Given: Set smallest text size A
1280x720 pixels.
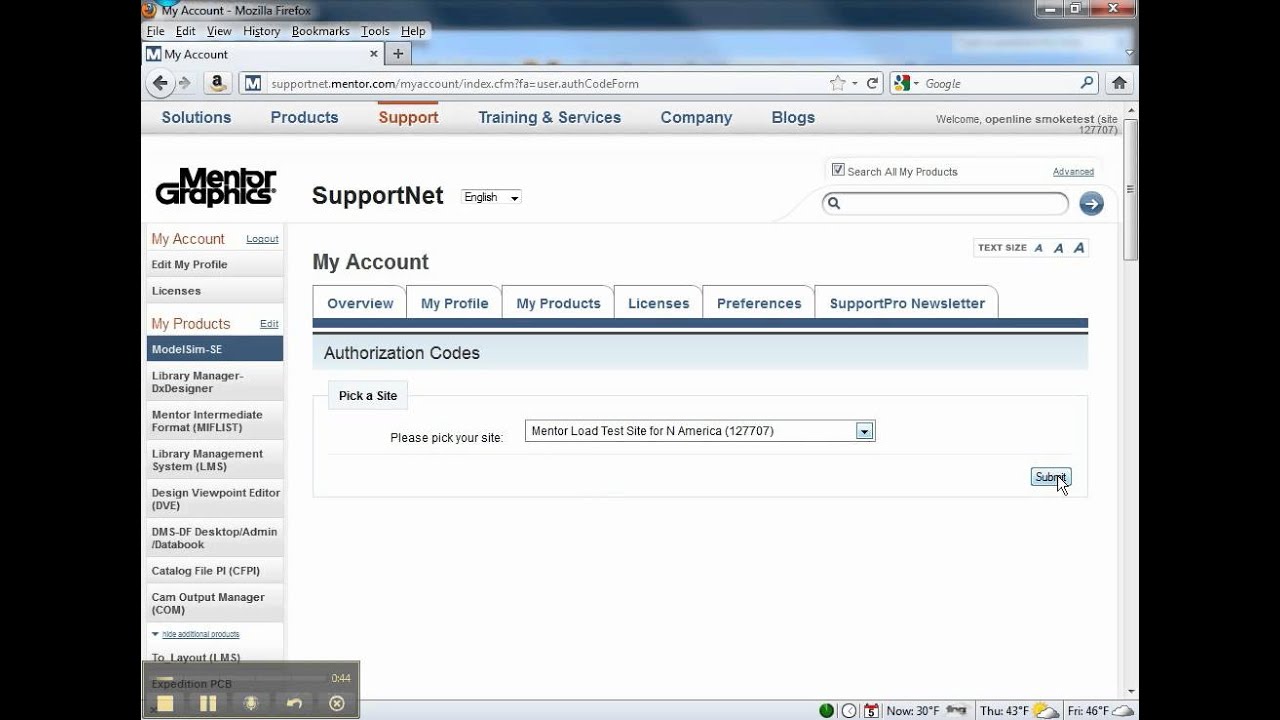Looking at the screenshot, I should coord(1038,248).
